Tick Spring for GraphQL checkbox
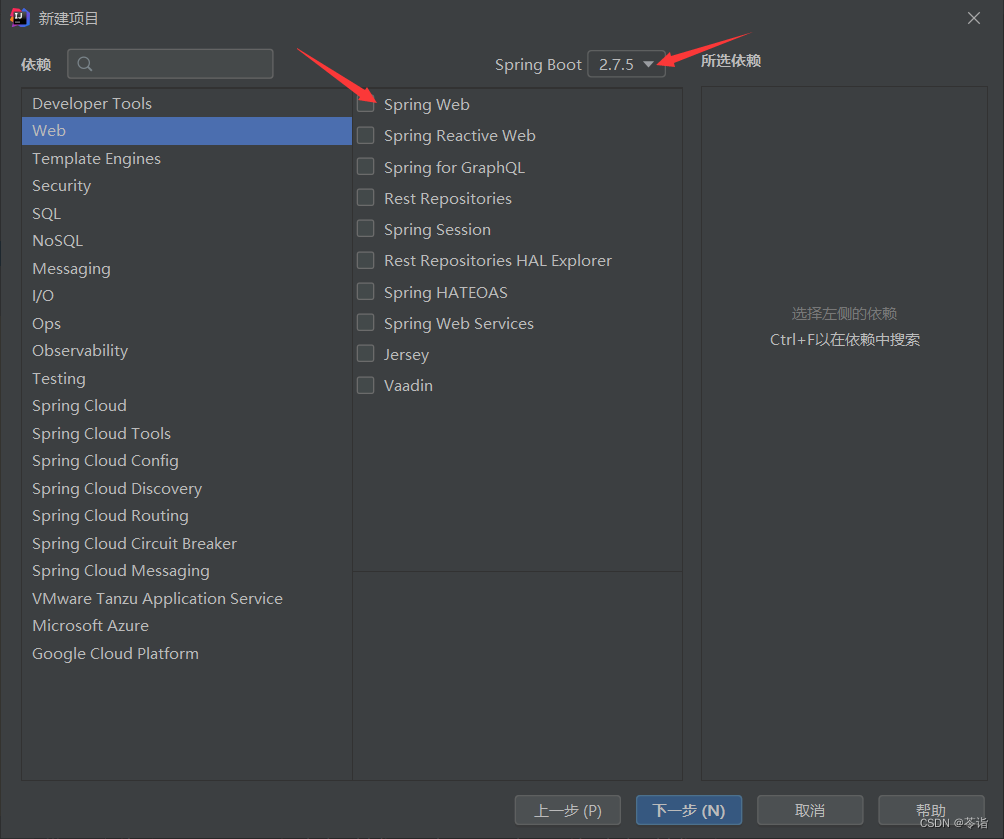This screenshot has height=839, width=1004. point(366,167)
